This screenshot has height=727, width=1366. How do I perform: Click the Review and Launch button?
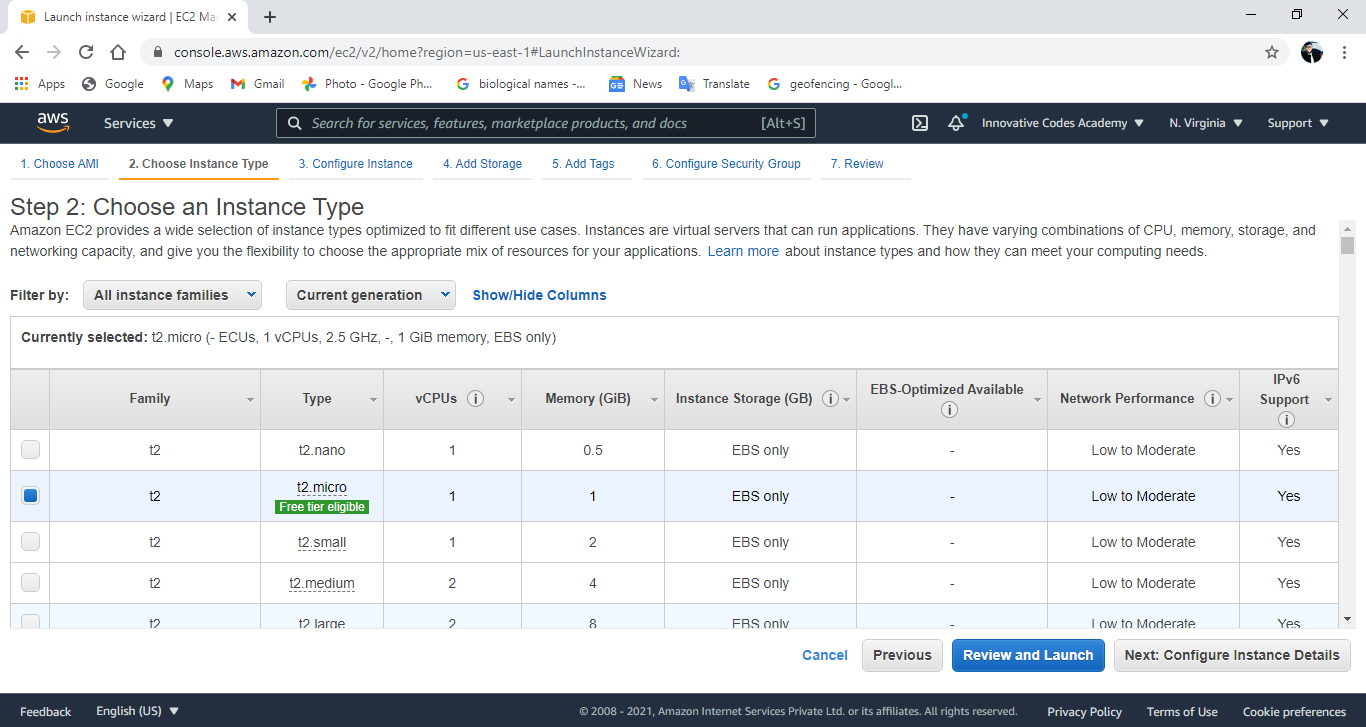click(1028, 655)
